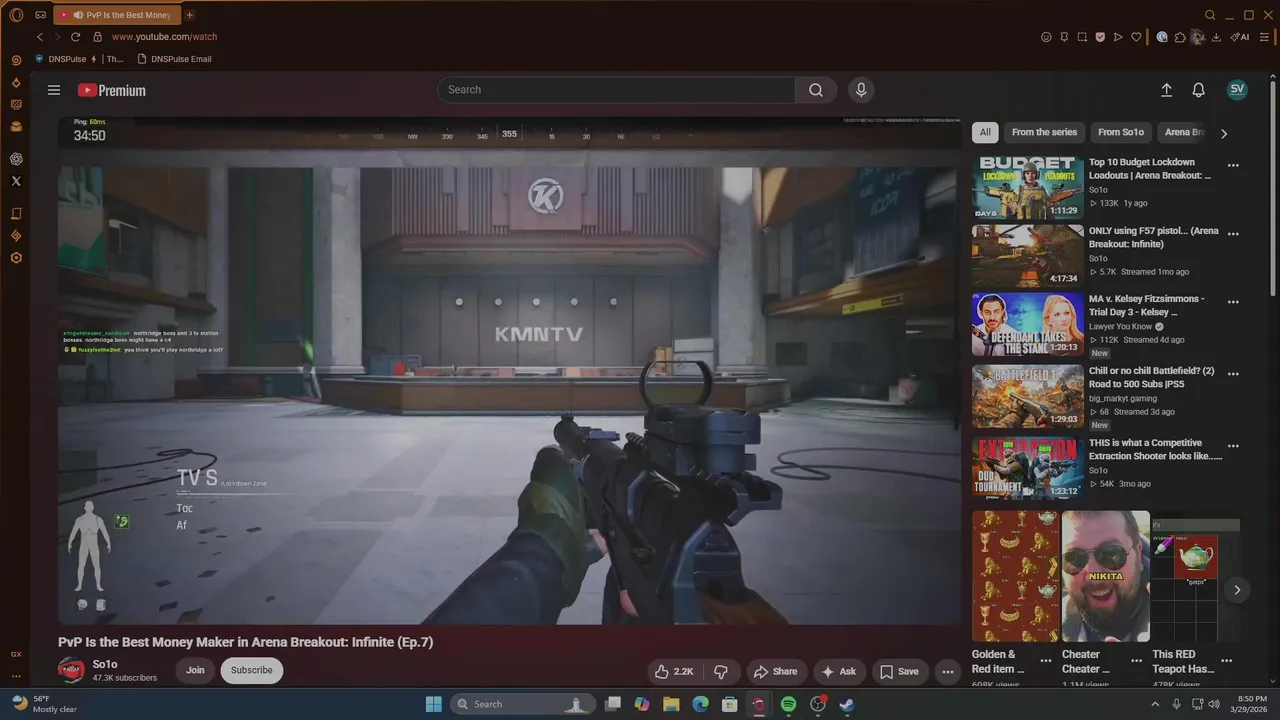Start voice search with the microphone
This screenshot has width=1280, height=720.
(x=861, y=90)
